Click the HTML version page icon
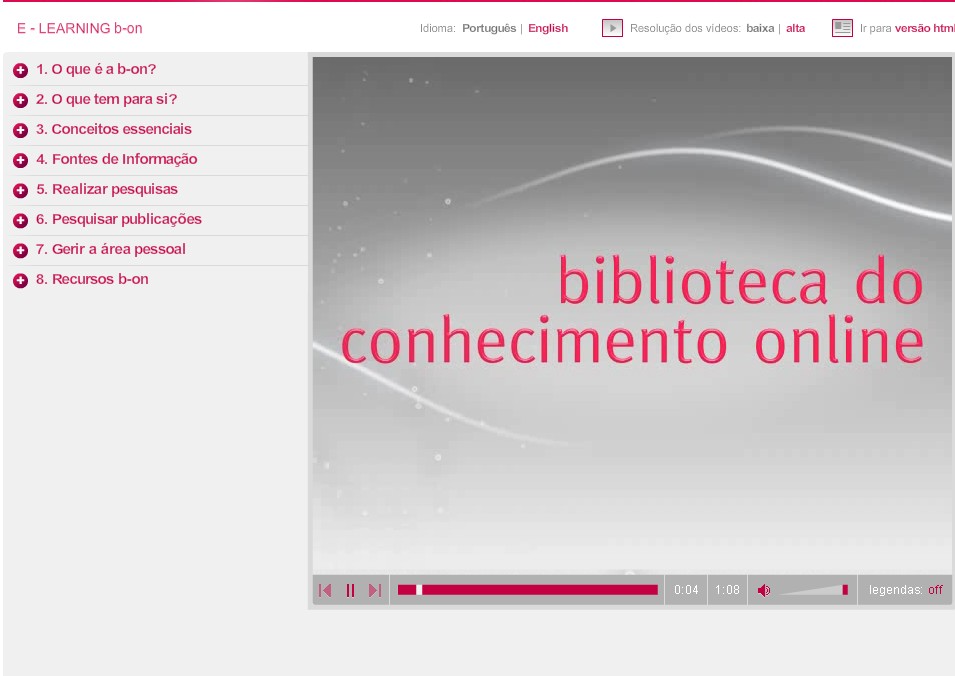 (842, 28)
